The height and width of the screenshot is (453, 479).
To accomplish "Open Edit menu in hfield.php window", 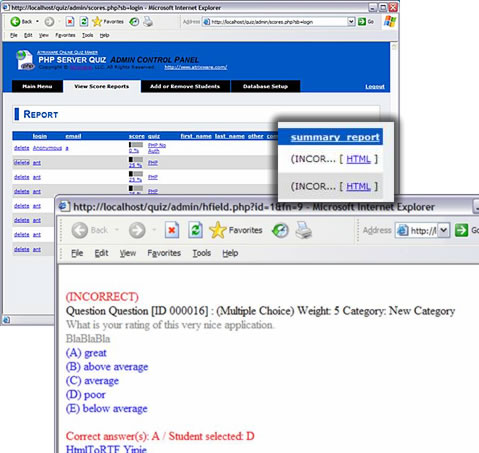I will (x=101, y=253).
